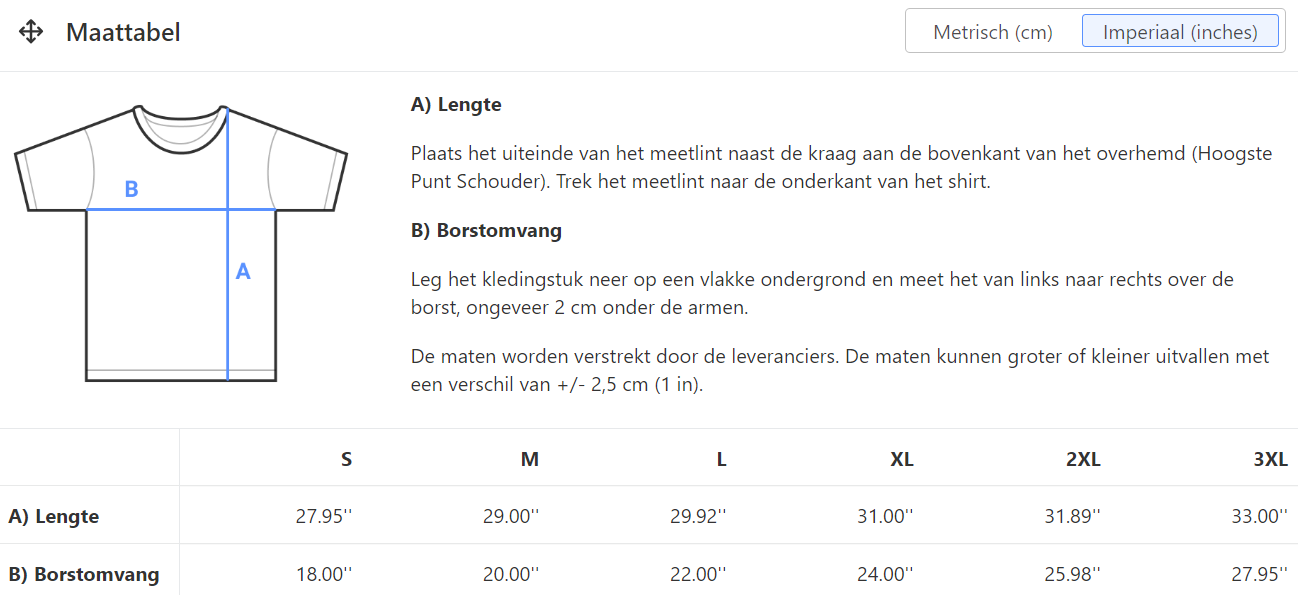1298x595 pixels.
Task: Click the A) Lengte description heading
Action: coord(456,104)
